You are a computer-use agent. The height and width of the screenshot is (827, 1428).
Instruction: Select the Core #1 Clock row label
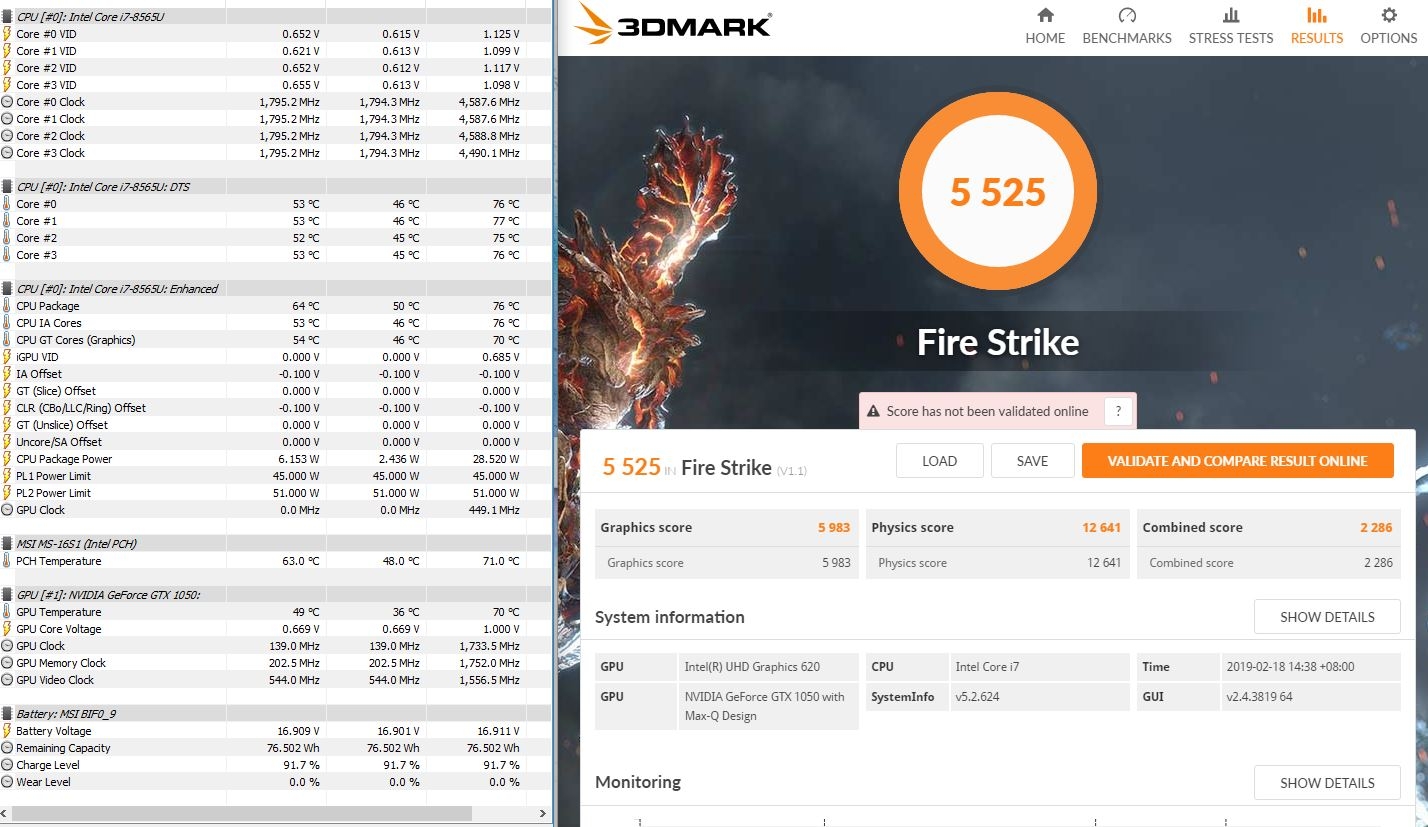point(50,119)
